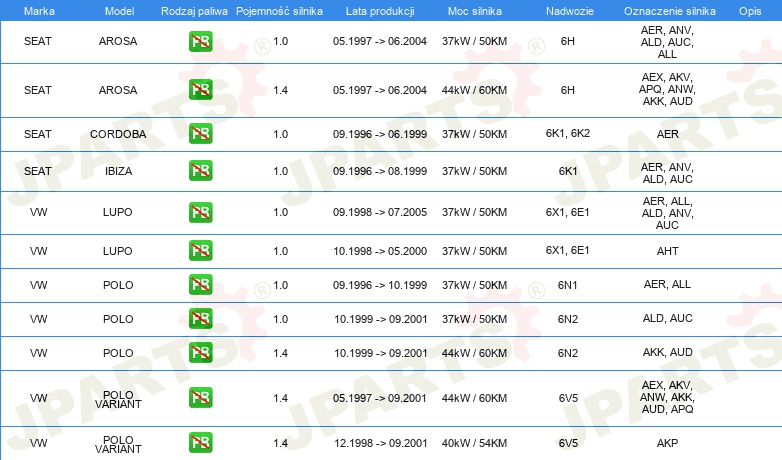Click the AKK, AUD engine code cell
This screenshot has height=460, width=782.
point(667,352)
